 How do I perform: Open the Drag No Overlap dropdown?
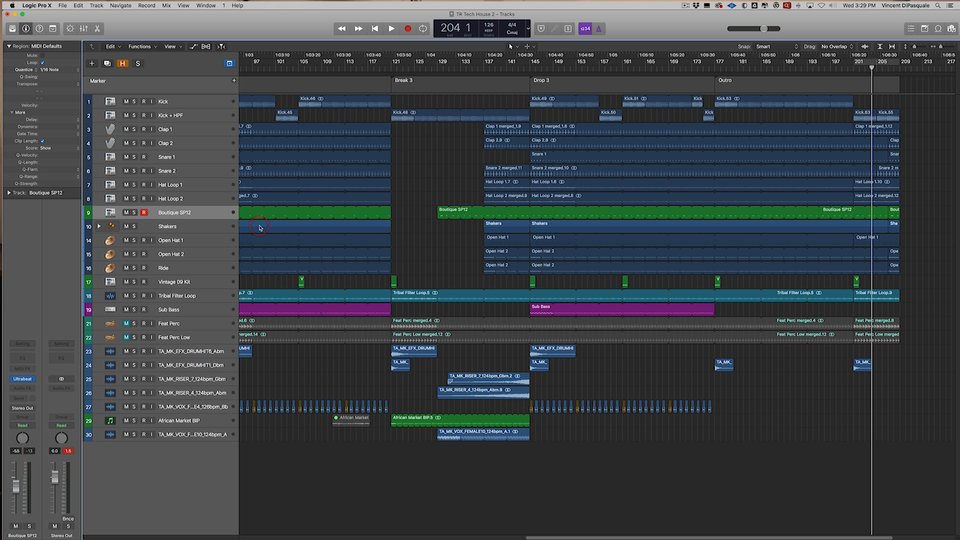[837, 47]
